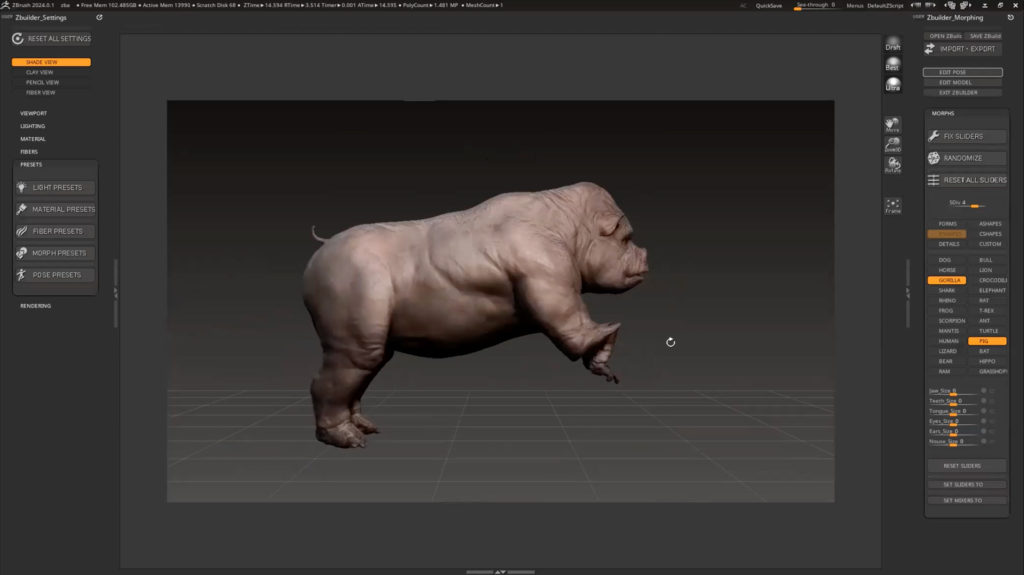Toggle the Elephant morph option
This screenshot has width=1024, height=575.
pyautogui.click(x=989, y=291)
